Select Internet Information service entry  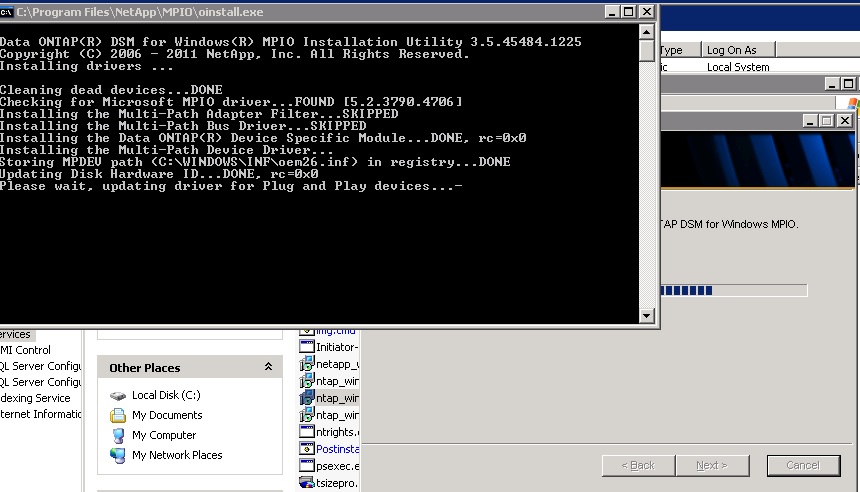pos(40,414)
